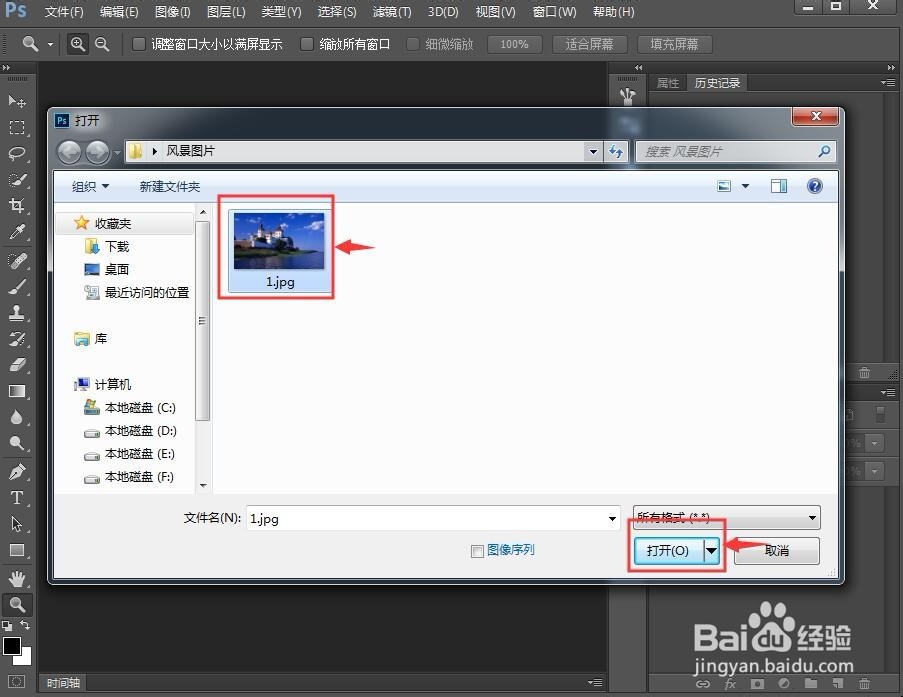Open zoom tool preset picker arrow

(50, 44)
